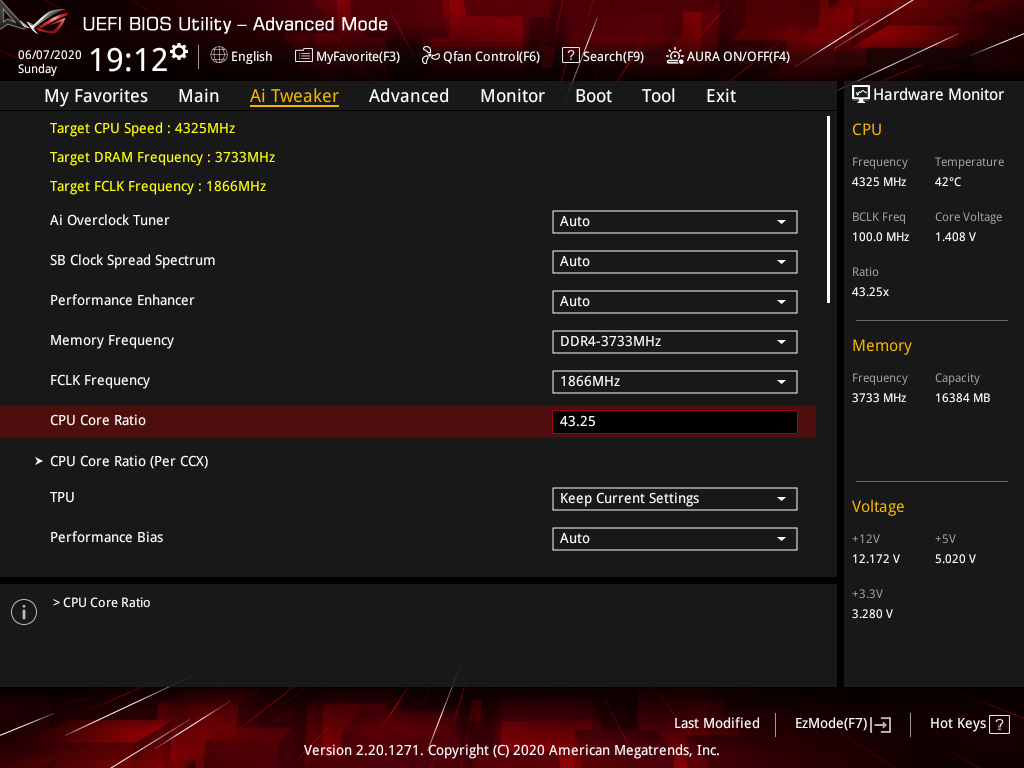Switch to the Boot tab
The height and width of the screenshot is (768, 1024).
coord(593,96)
